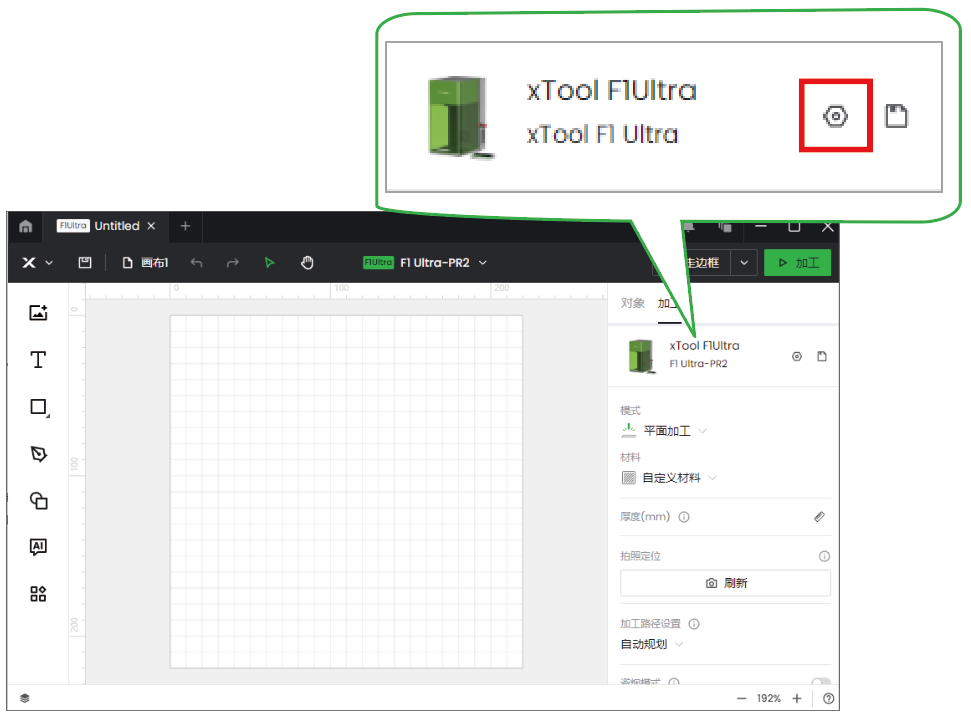Activate the green selection pointer tool

point(269,263)
